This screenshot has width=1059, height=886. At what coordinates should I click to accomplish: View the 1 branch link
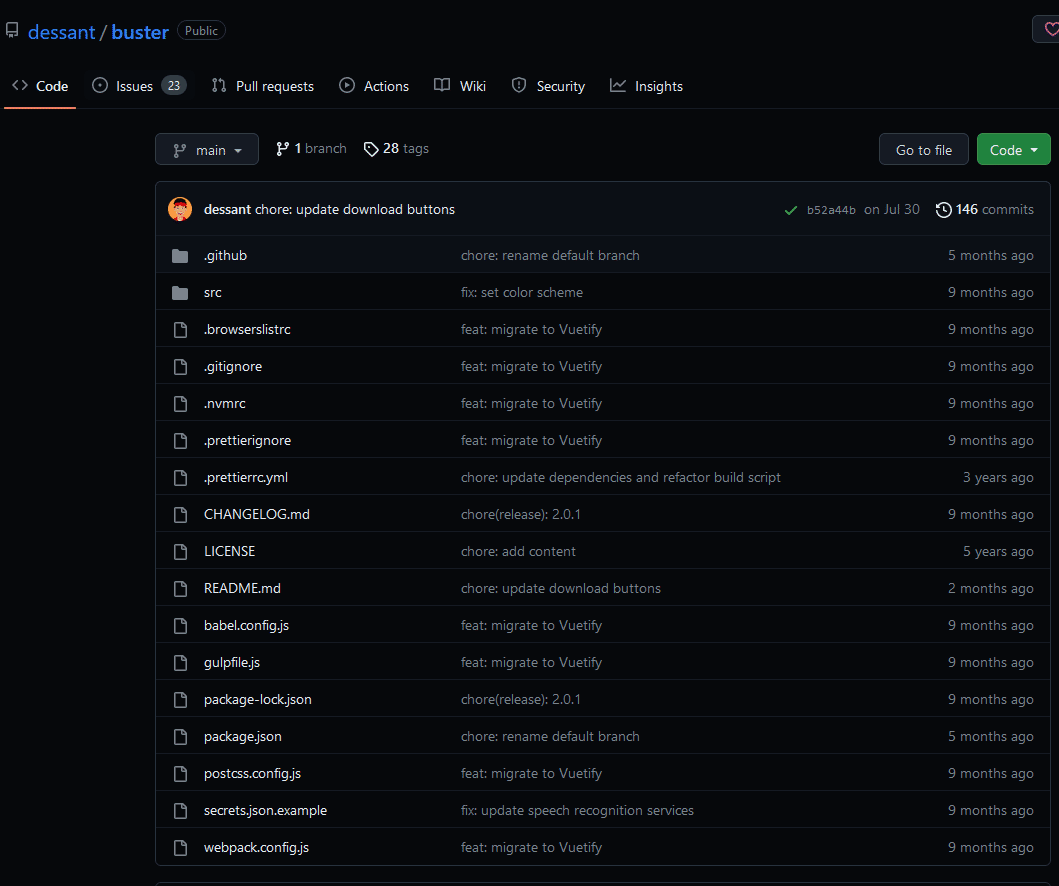click(x=311, y=149)
